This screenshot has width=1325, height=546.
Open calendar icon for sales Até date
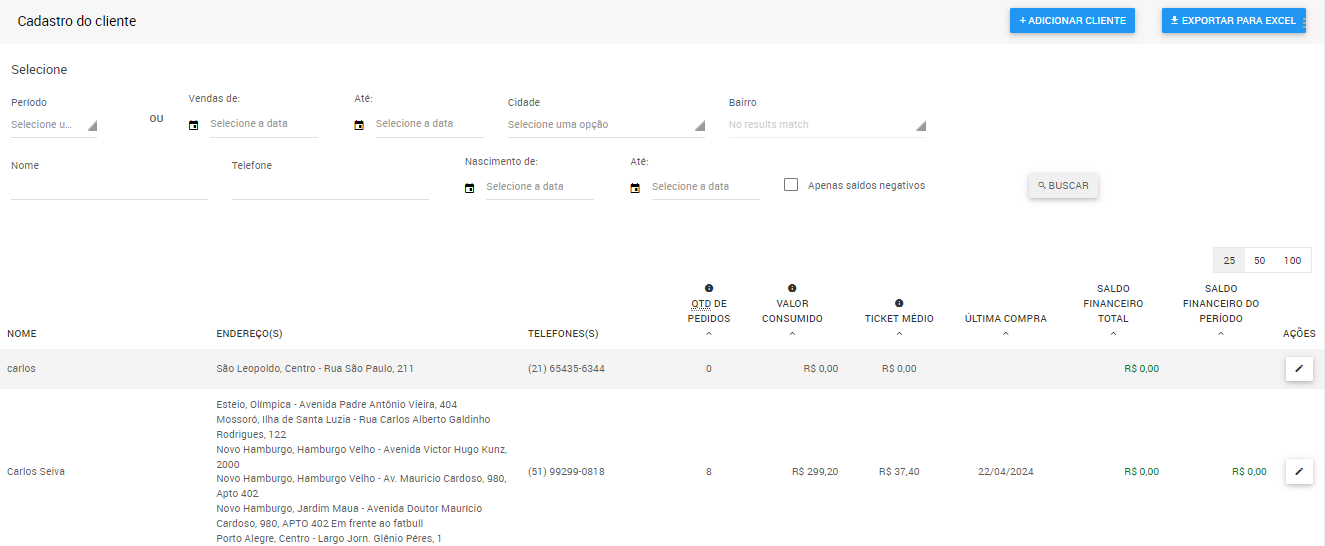pyautogui.click(x=359, y=125)
